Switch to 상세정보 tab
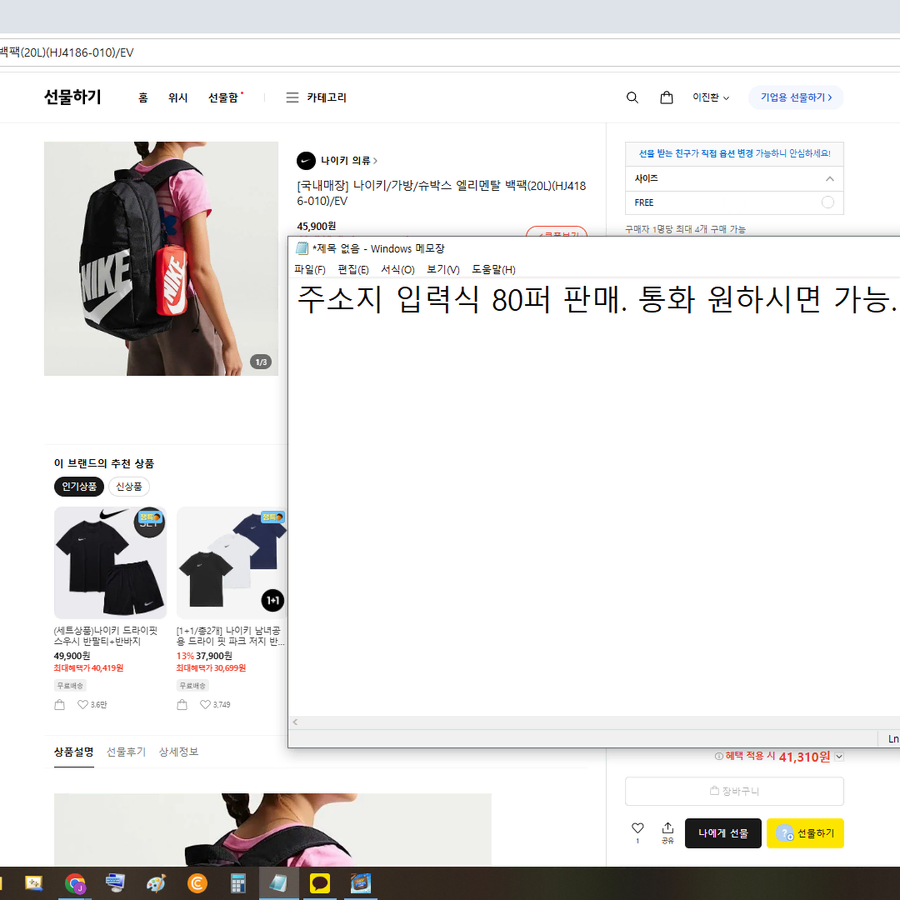 click(179, 752)
